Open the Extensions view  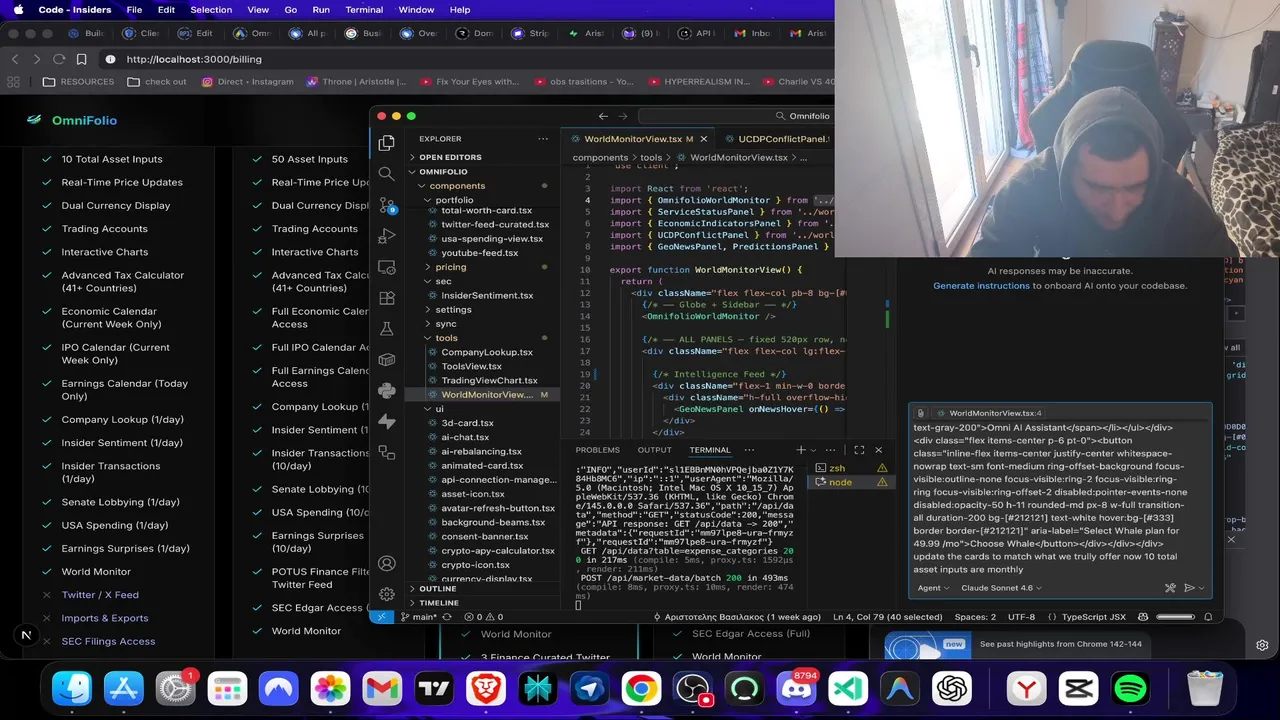pyautogui.click(x=387, y=298)
